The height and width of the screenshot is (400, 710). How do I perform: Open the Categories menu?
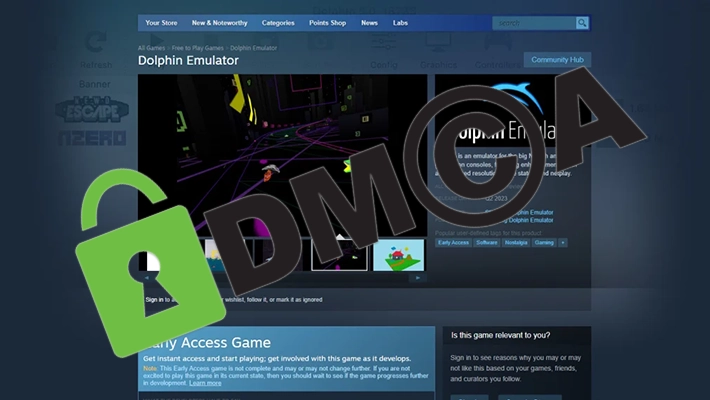click(x=278, y=23)
